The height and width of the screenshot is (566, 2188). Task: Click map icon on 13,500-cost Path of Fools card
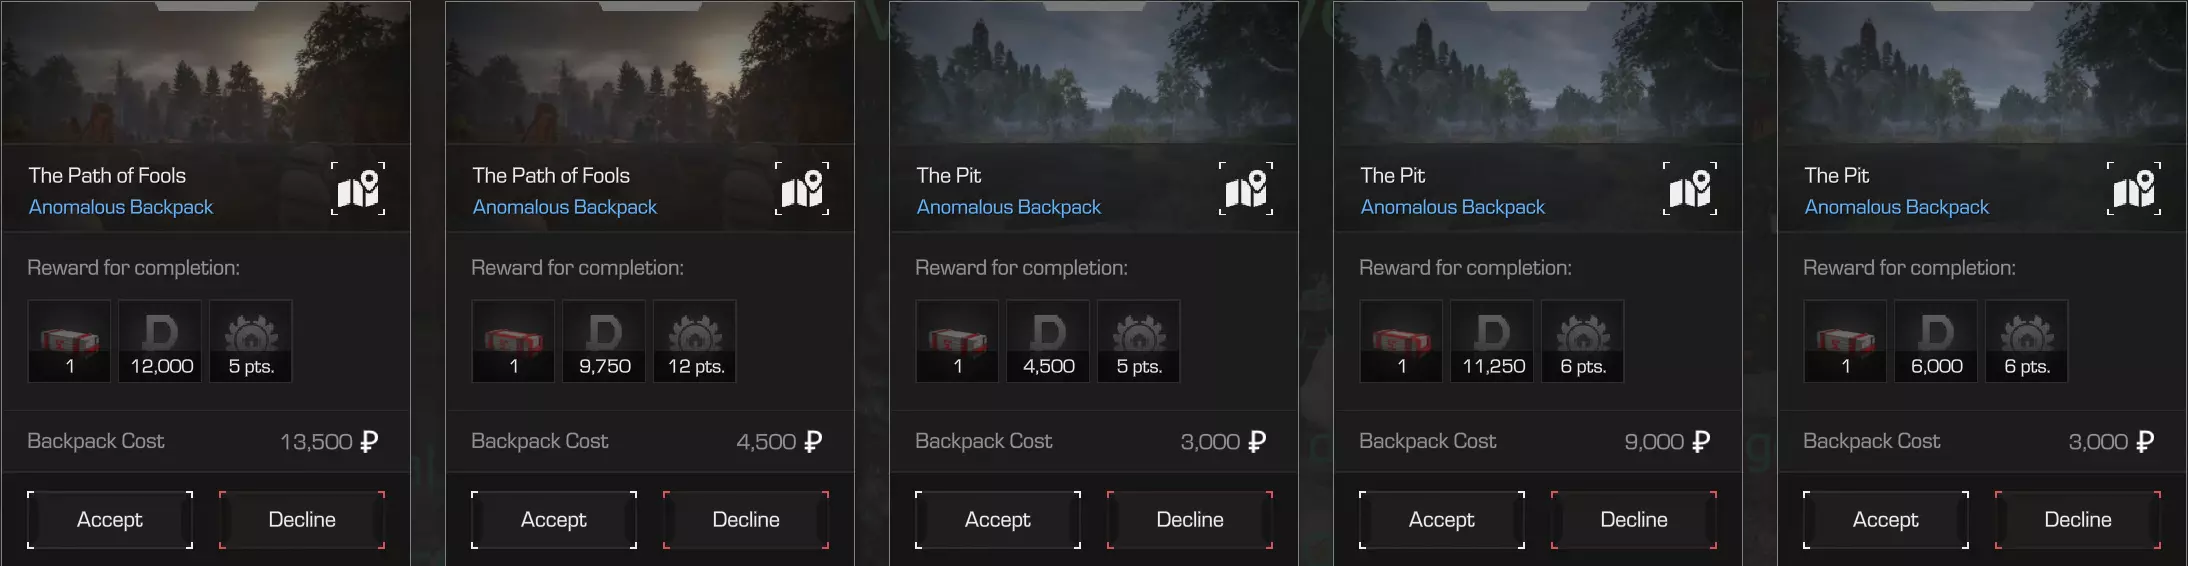[x=358, y=189]
